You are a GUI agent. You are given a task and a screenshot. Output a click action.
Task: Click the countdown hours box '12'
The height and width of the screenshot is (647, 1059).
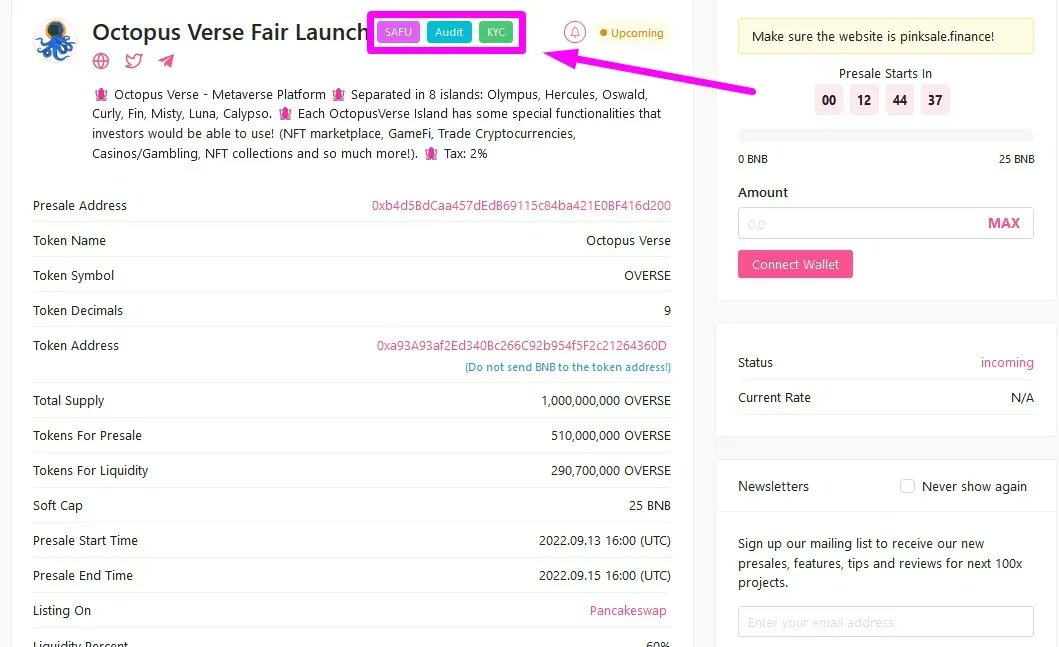click(864, 100)
